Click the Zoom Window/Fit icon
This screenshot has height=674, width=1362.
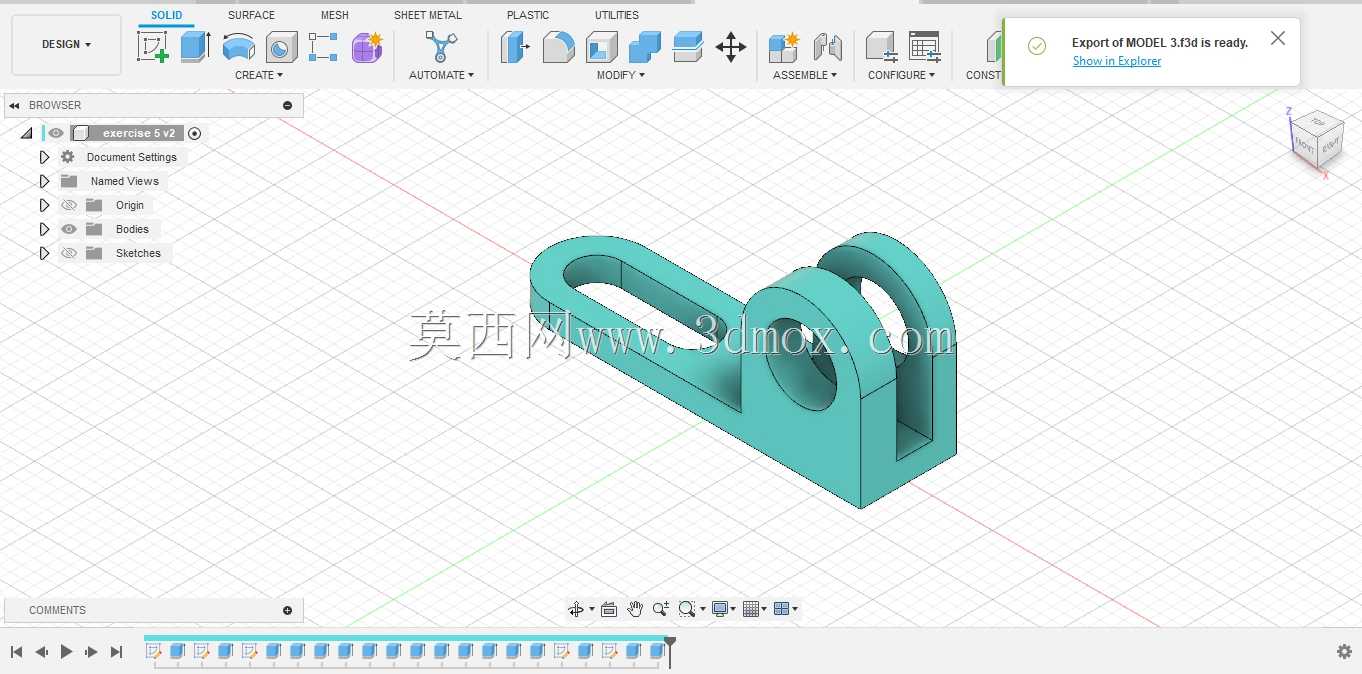pos(687,609)
